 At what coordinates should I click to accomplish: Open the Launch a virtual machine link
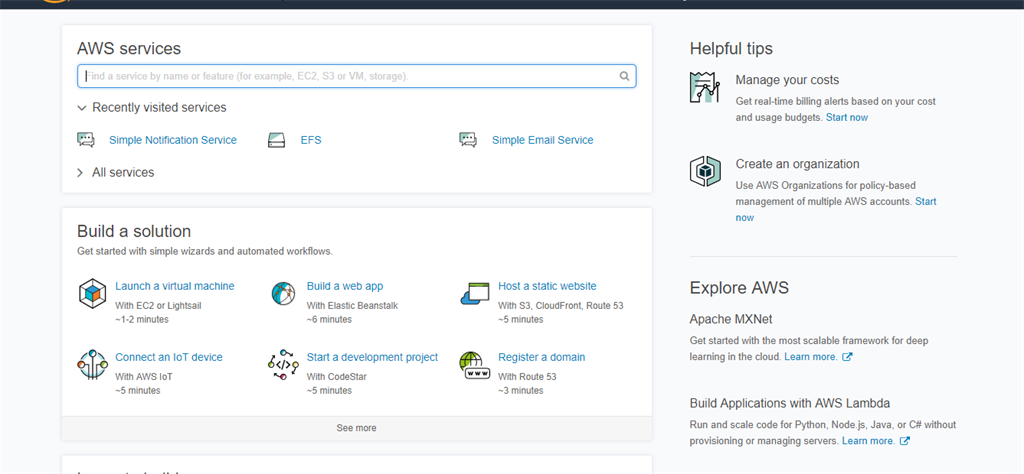click(174, 286)
